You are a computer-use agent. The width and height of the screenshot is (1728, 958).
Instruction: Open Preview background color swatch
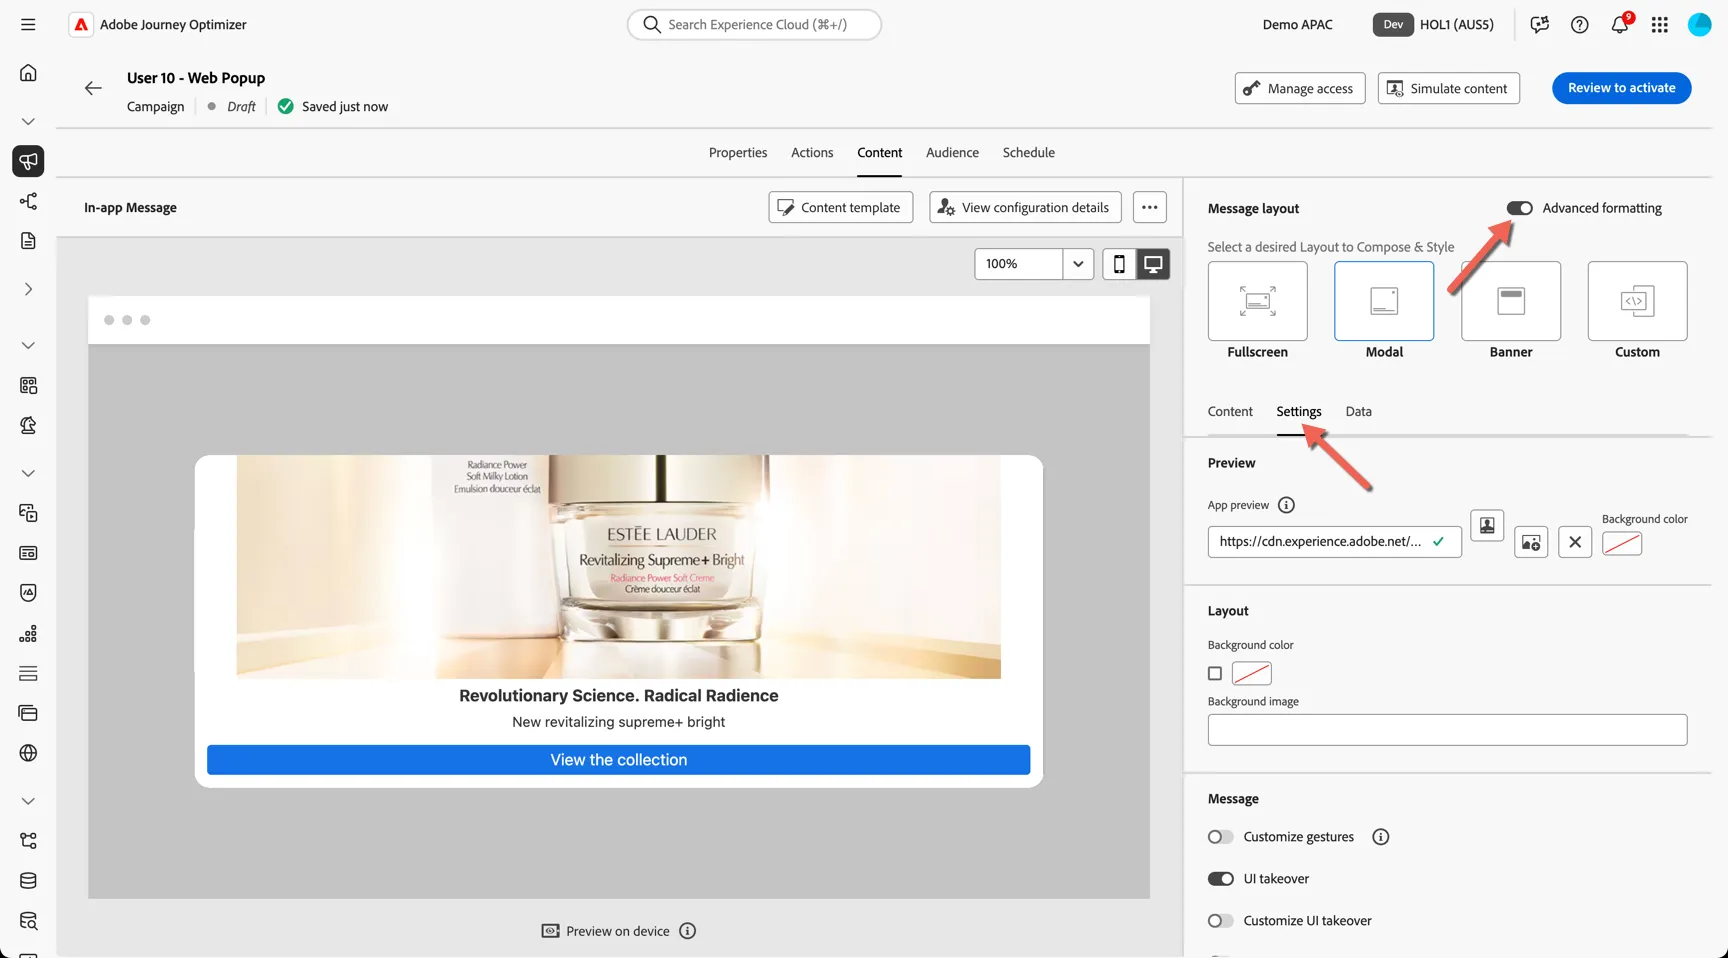point(1622,543)
